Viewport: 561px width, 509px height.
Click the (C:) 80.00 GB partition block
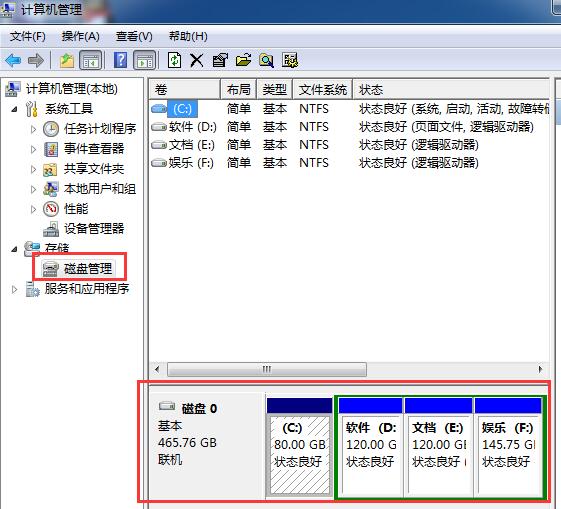pyautogui.click(x=300, y=447)
